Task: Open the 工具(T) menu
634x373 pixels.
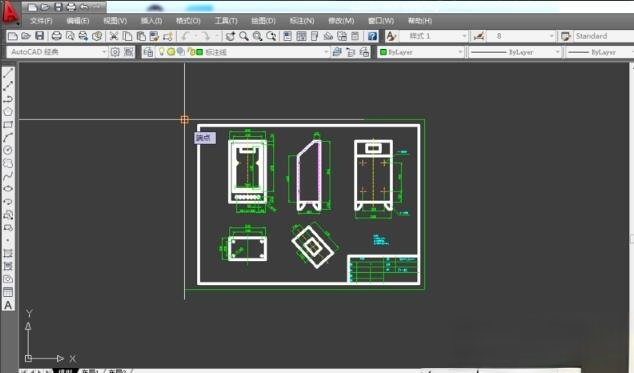Action: click(x=226, y=21)
